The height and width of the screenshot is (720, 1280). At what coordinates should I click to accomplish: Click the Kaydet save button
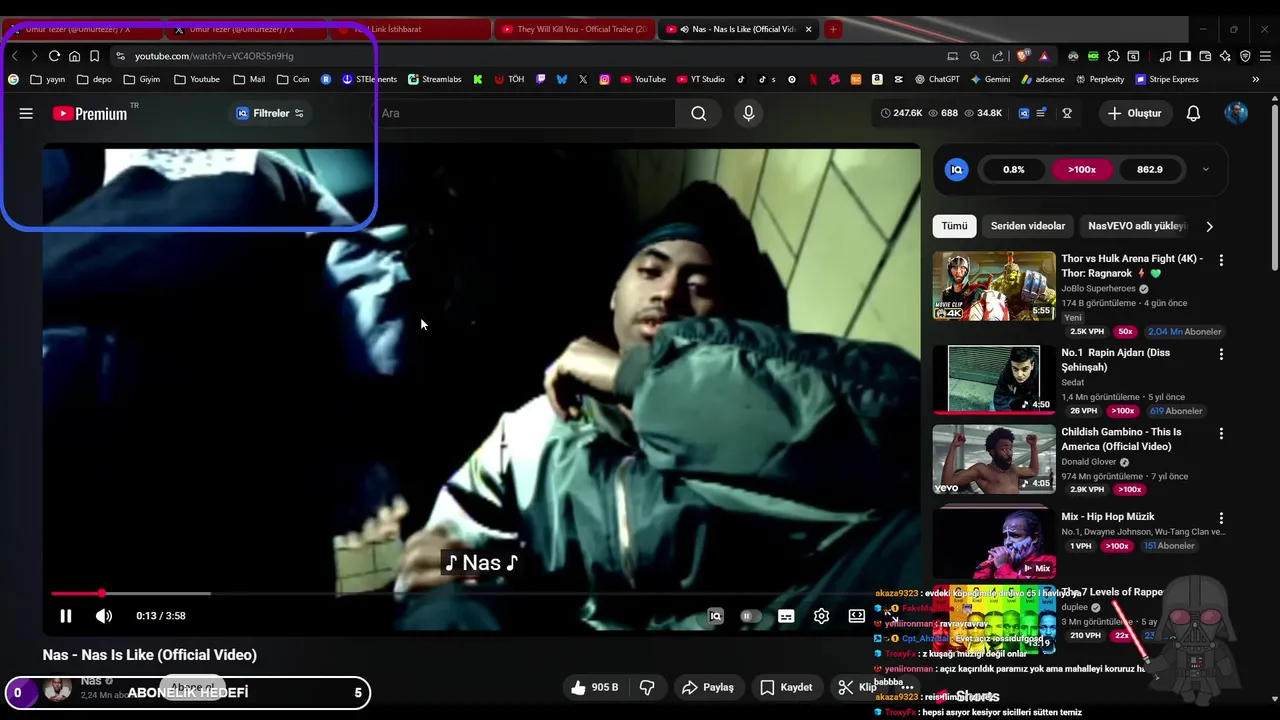point(786,687)
